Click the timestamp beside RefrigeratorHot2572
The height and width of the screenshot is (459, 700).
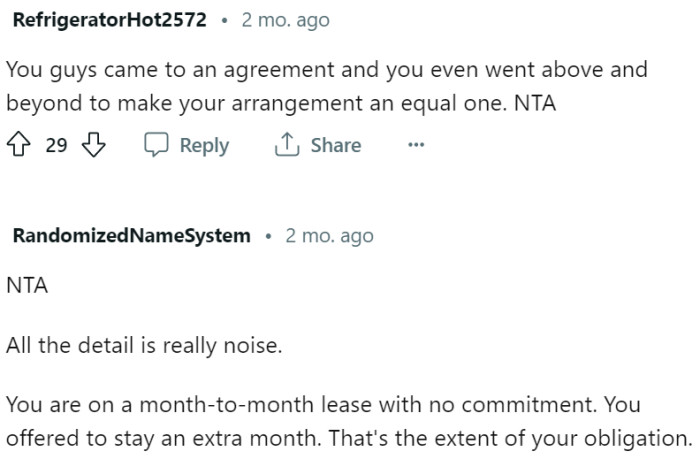tap(285, 20)
